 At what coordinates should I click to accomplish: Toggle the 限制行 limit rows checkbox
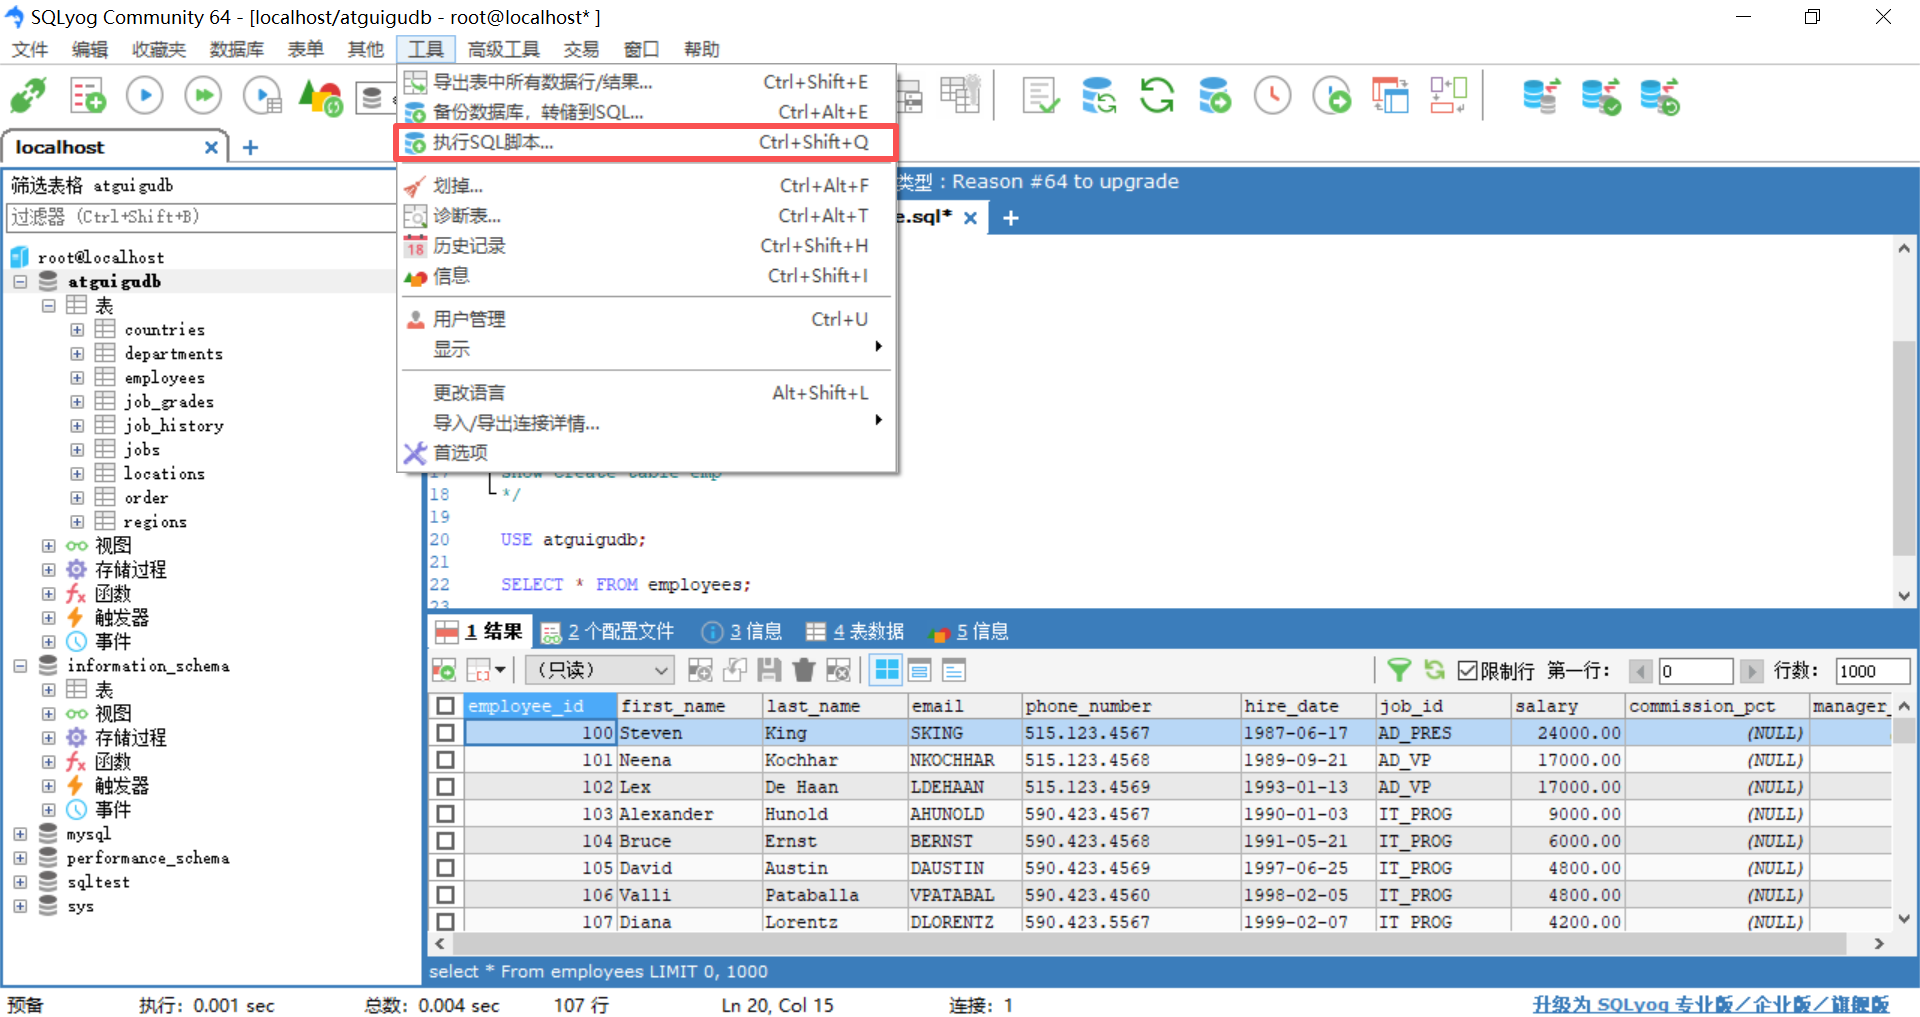(1467, 670)
